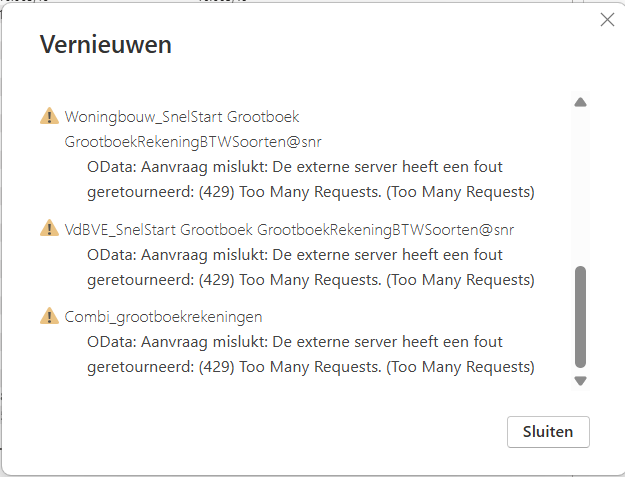Click the OData error line under VdBVE_SnelStart
The height and width of the screenshot is (477, 625).
(294, 254)
